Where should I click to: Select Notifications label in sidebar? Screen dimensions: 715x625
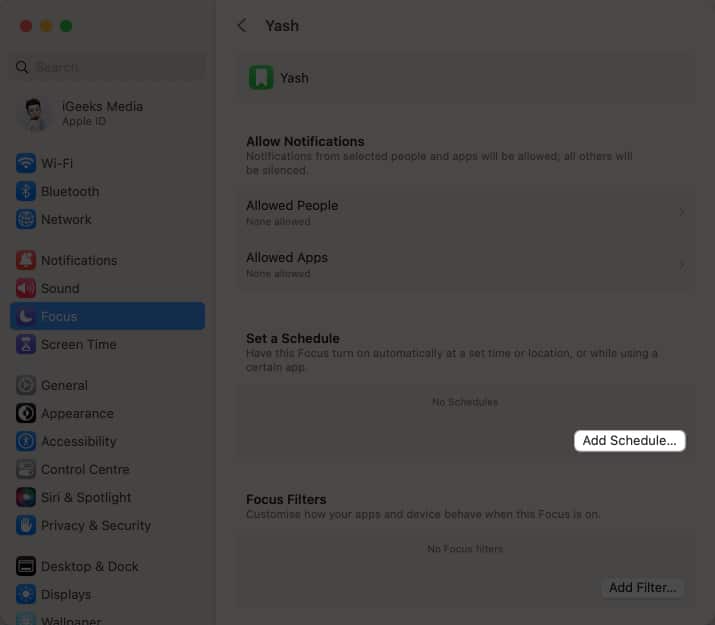tap(79, 260)
